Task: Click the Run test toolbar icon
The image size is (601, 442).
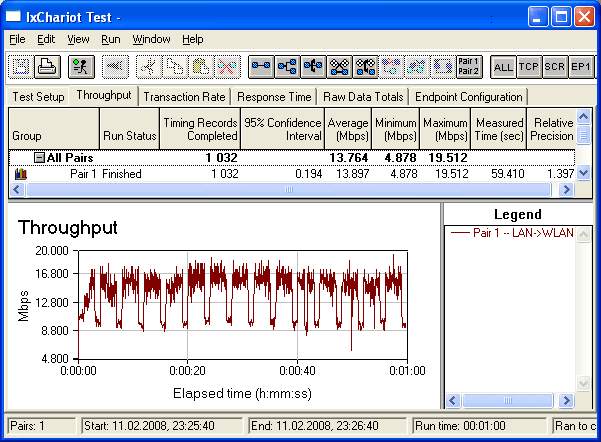Action: click(x=81, y=67)
